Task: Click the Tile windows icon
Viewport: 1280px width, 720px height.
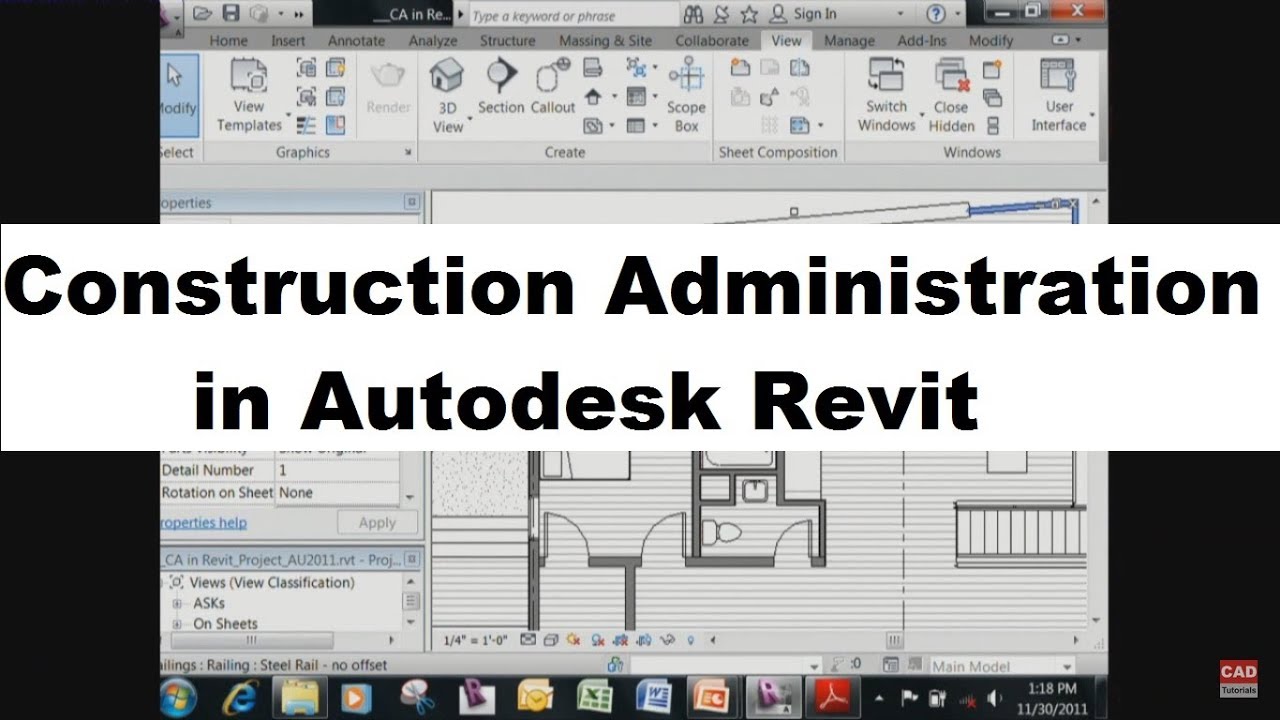Action: coord(992,125)
